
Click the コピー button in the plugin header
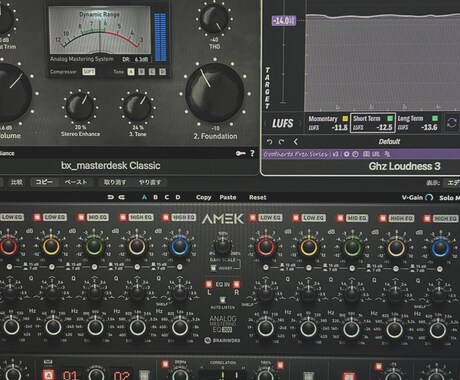(44, 182)
